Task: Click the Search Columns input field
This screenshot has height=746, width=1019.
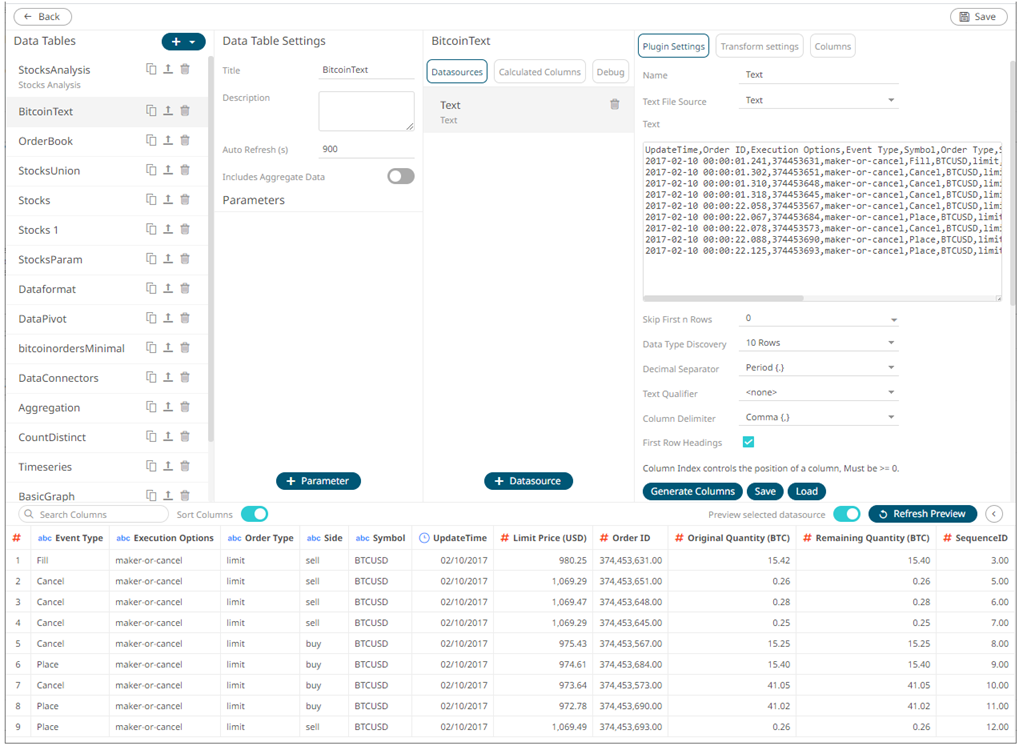Action: tap(95, 514)
